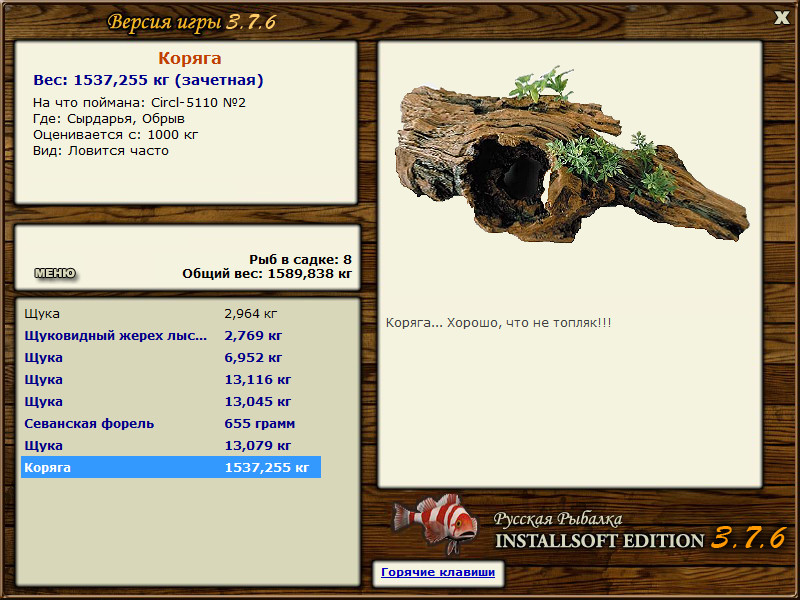Screen dimensions: 800x600
Task: Click the Коряга description text under image
Action: 498,323
